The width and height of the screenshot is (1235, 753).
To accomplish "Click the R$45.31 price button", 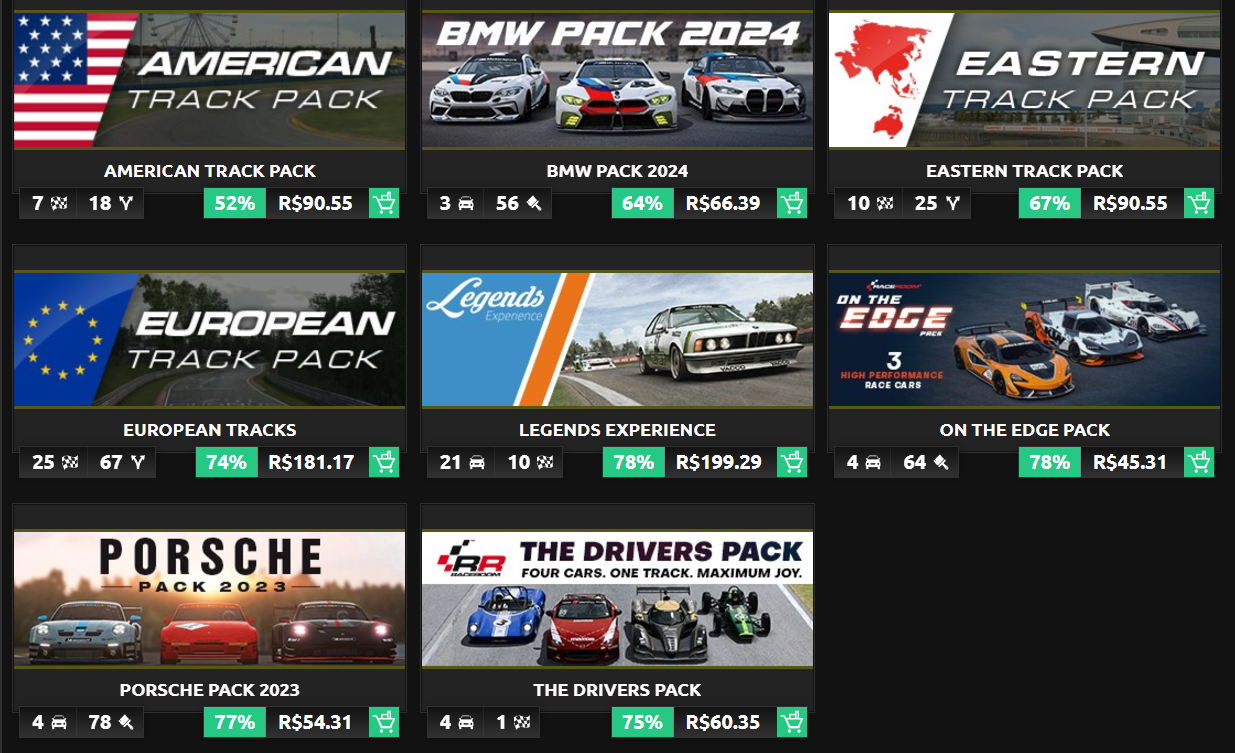I will coord(1131,462).
